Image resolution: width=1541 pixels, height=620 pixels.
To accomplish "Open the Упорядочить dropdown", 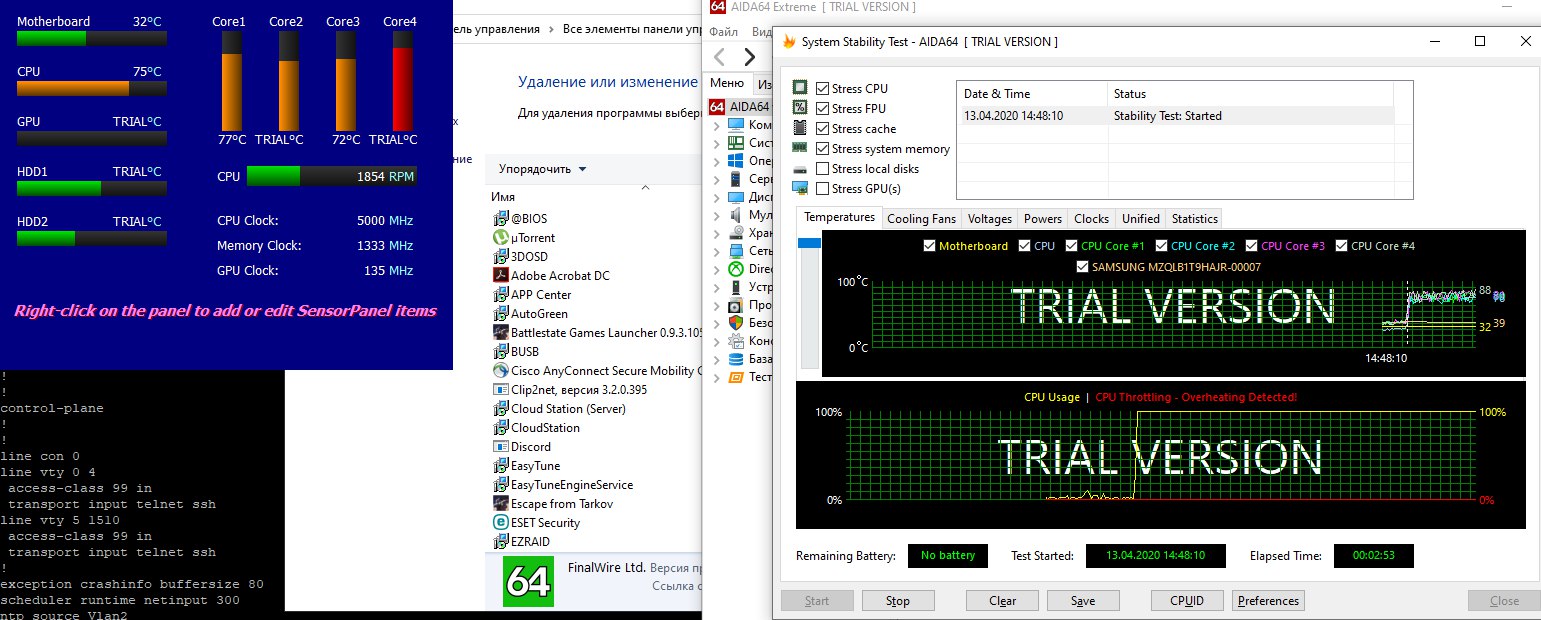I will point(543,169).
